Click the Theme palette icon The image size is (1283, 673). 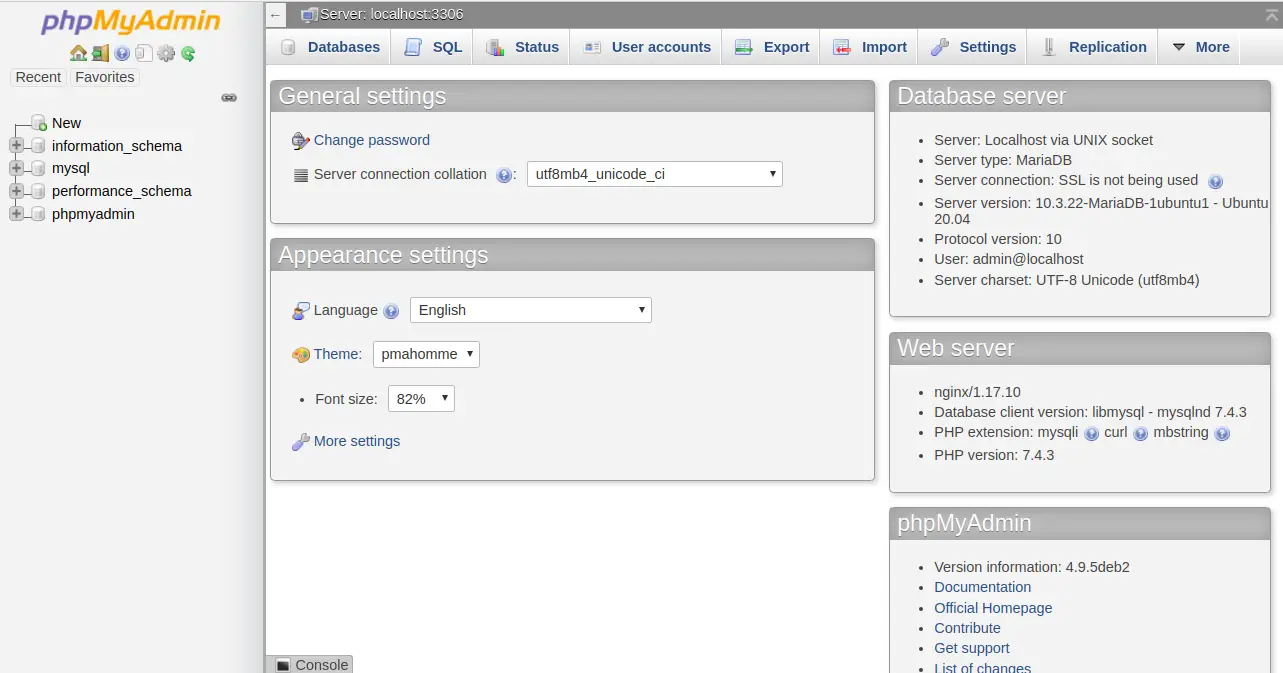(301, 355)
